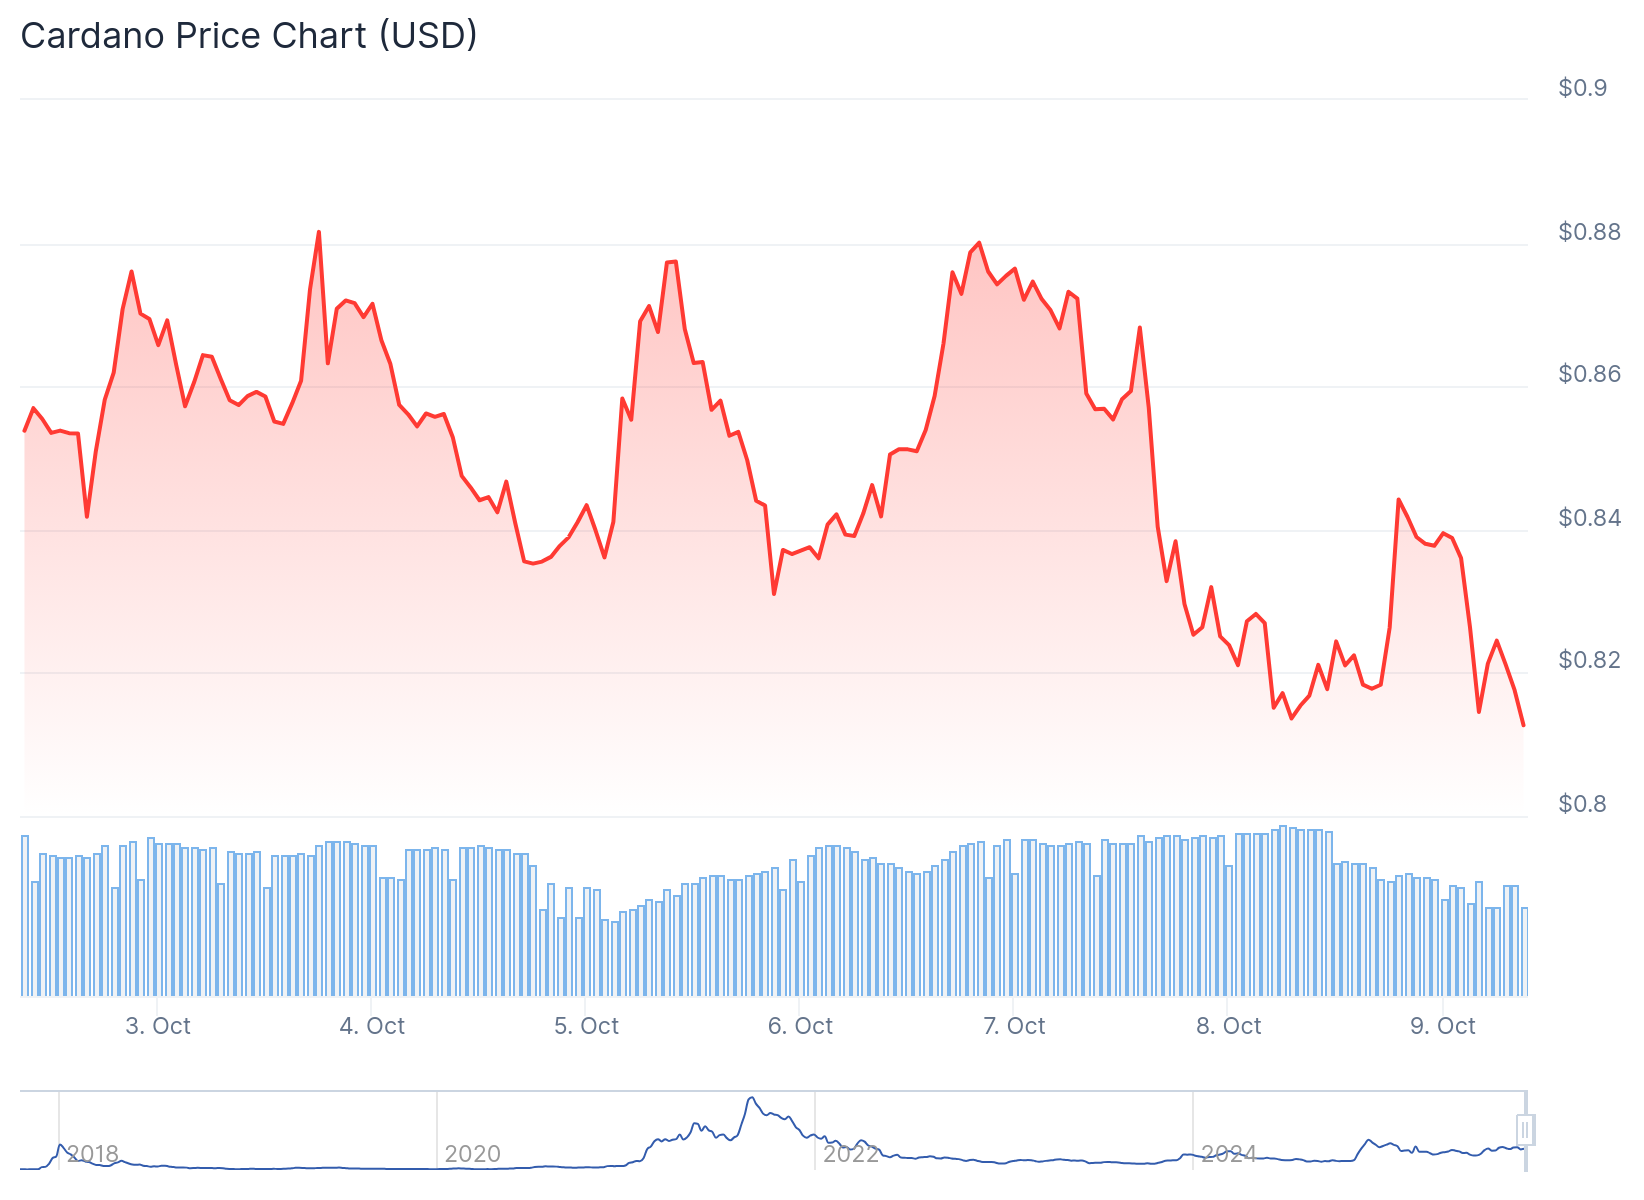Click the "Cardano Price Chart (USD)" title

pos(249,36)
